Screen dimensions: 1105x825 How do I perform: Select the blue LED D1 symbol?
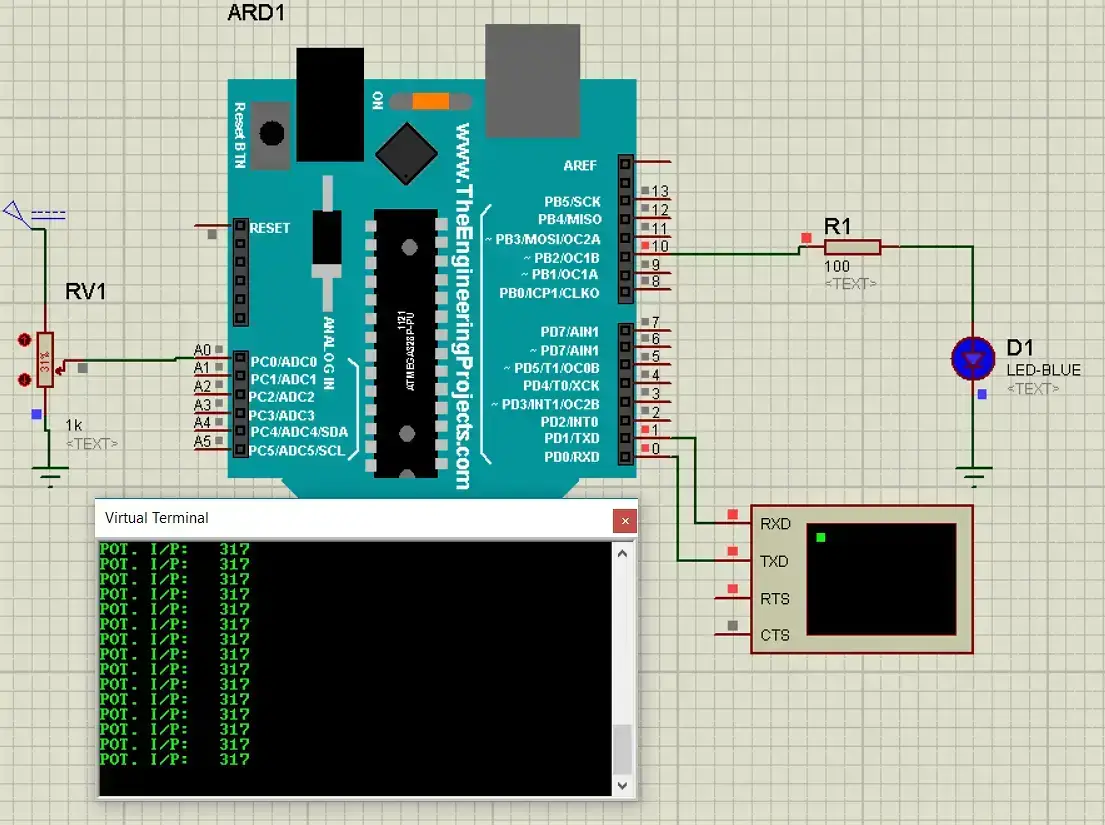click(973, 359)
